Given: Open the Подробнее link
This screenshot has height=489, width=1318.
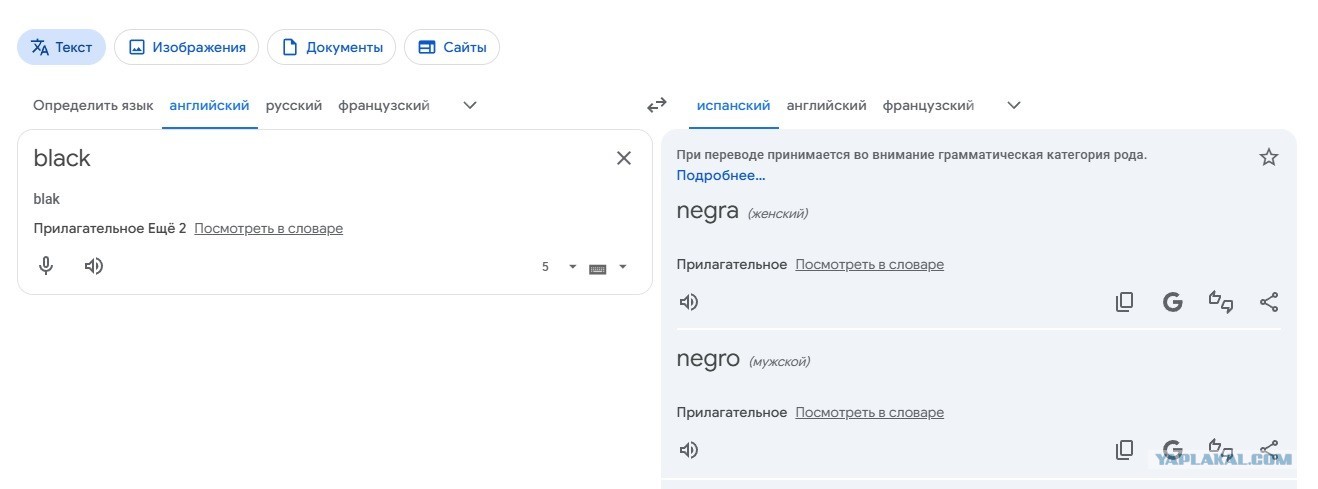Looking at the screenshot, I should (721, 175).
